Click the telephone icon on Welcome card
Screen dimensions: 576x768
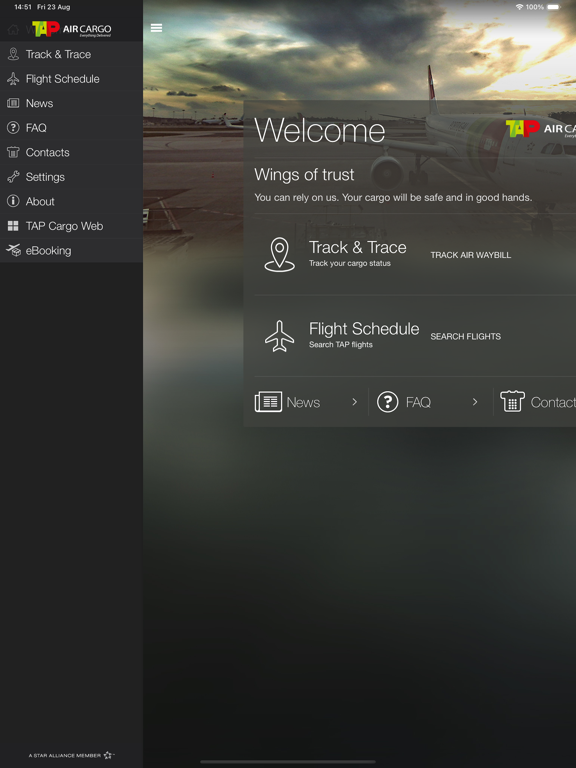click(512, 401)
